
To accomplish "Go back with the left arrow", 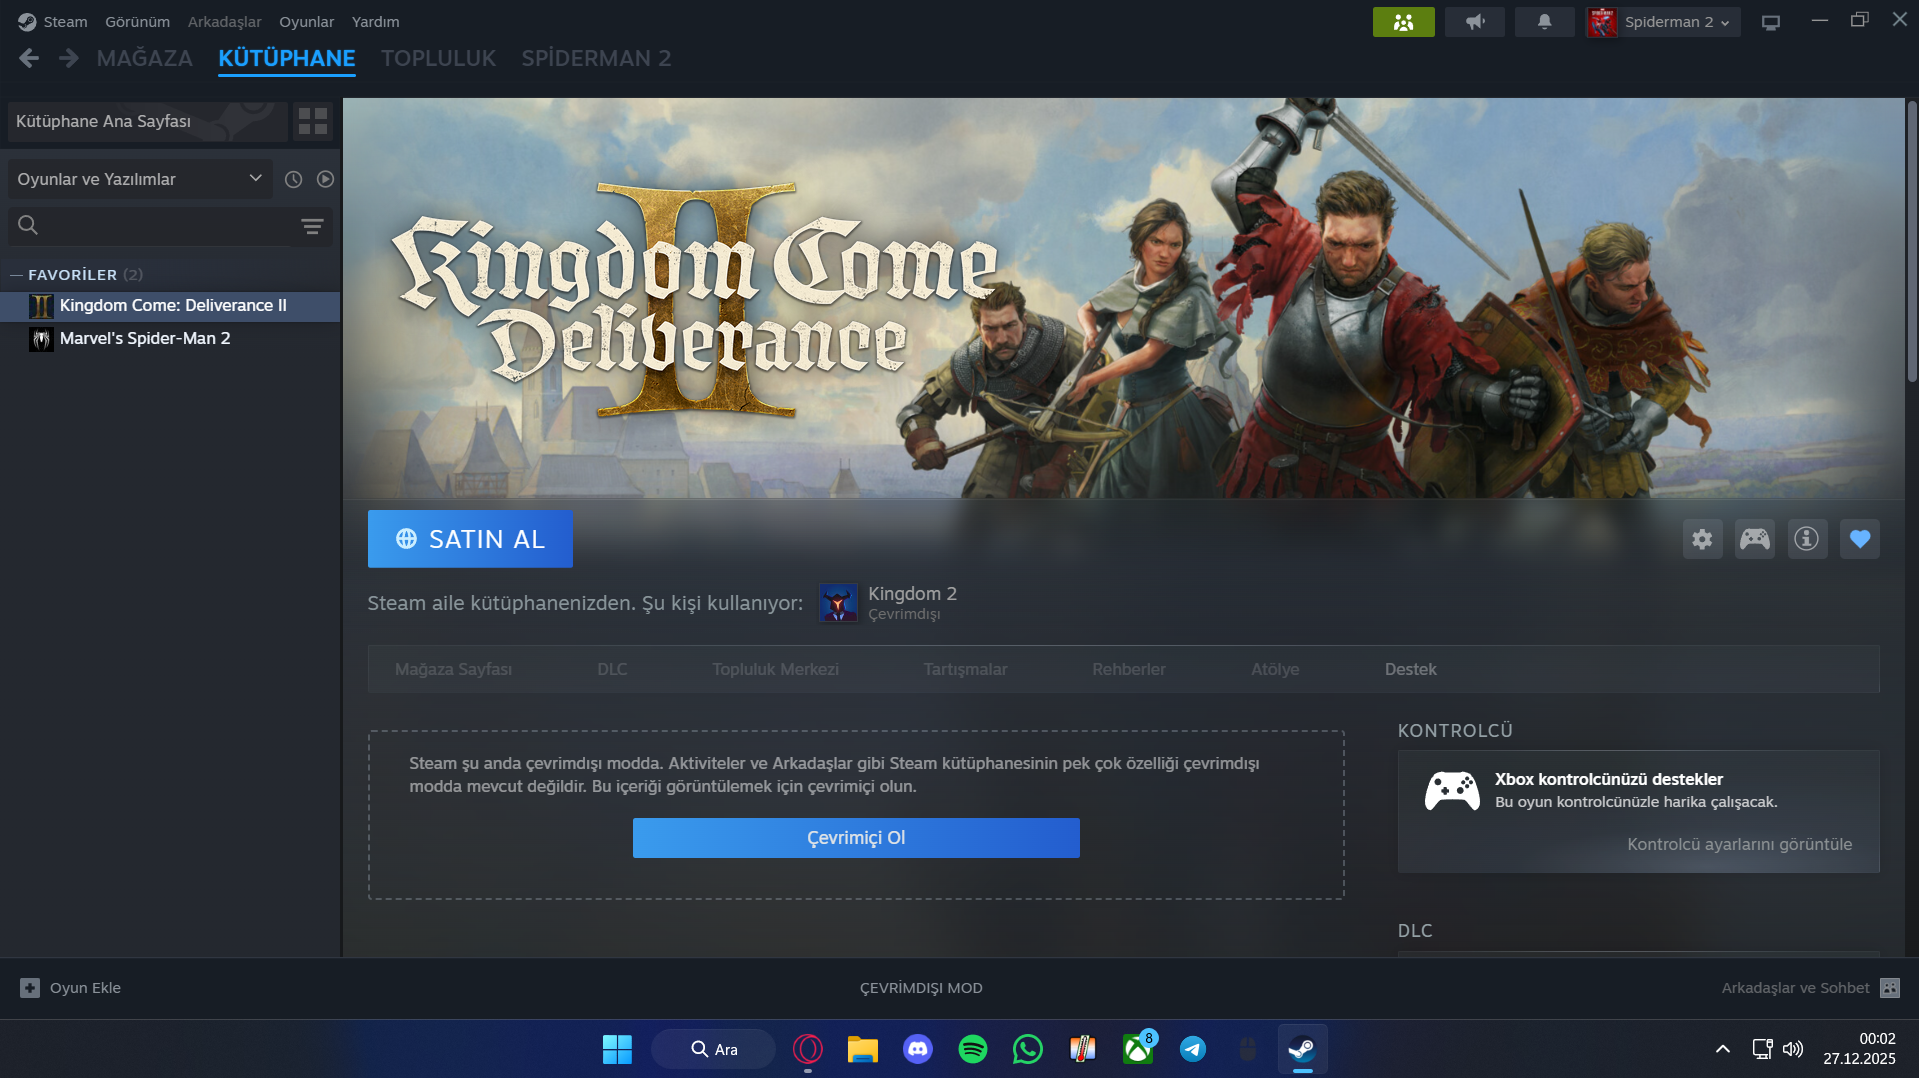I will click(29, 59).
